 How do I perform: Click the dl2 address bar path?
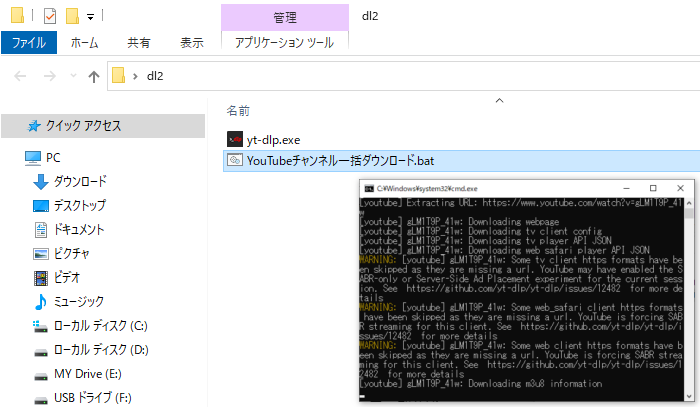coord(155,76)
